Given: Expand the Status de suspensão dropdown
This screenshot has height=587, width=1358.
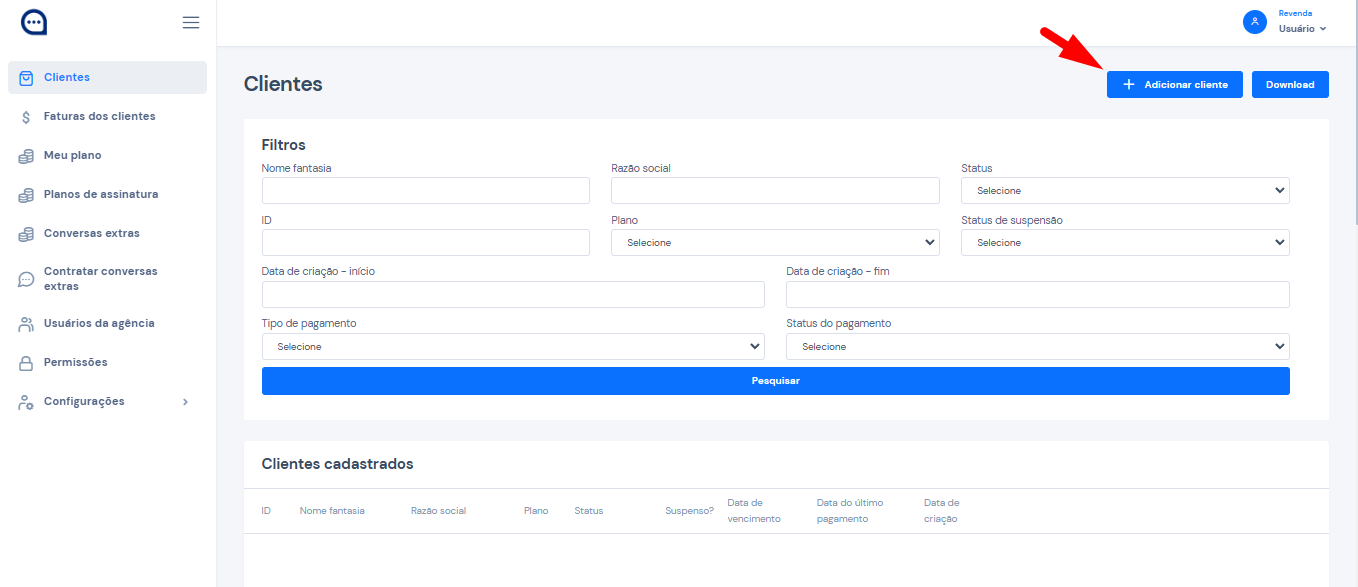Looking at the screenshot, I should tap(1124, 243).
